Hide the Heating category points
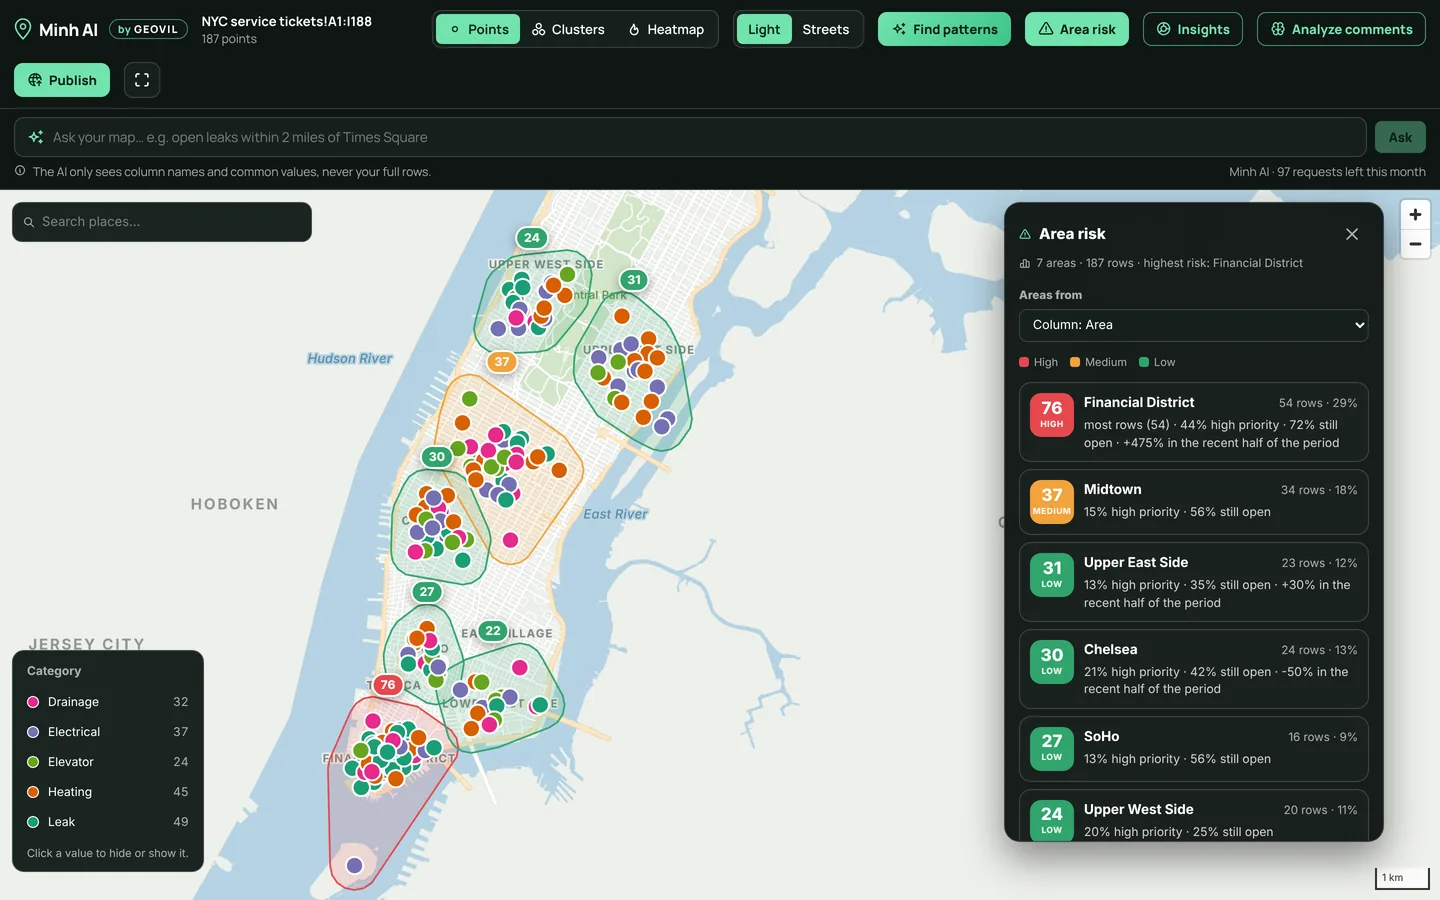The image size is (1440, 900). [x=108, y=792]
